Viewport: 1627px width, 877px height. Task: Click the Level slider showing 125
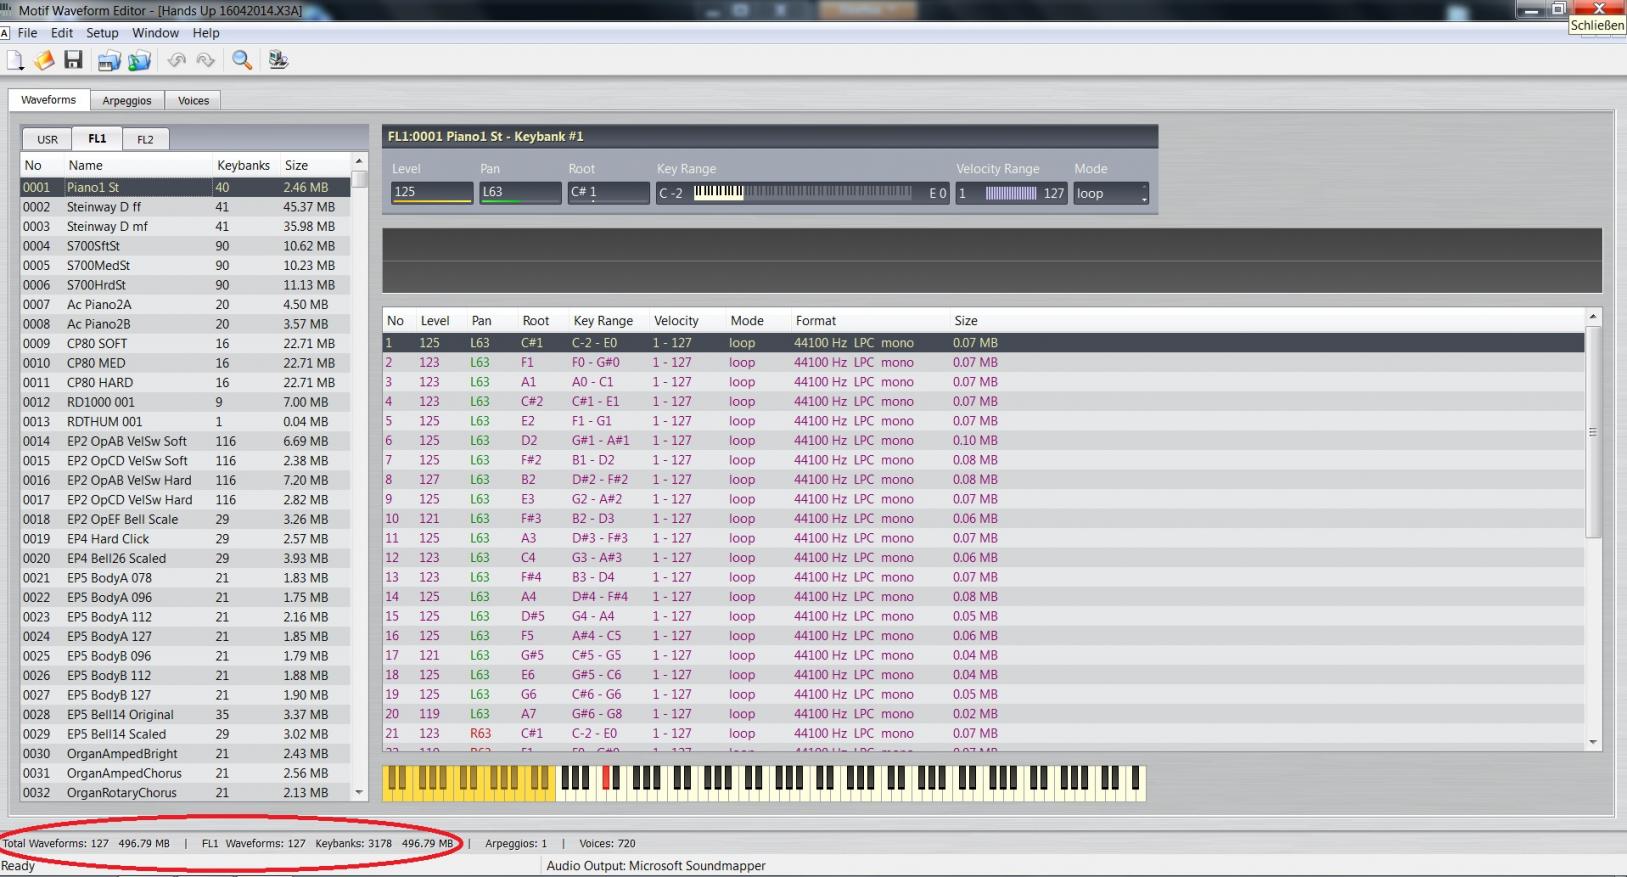pyautogui.click(x=432, y=193)
